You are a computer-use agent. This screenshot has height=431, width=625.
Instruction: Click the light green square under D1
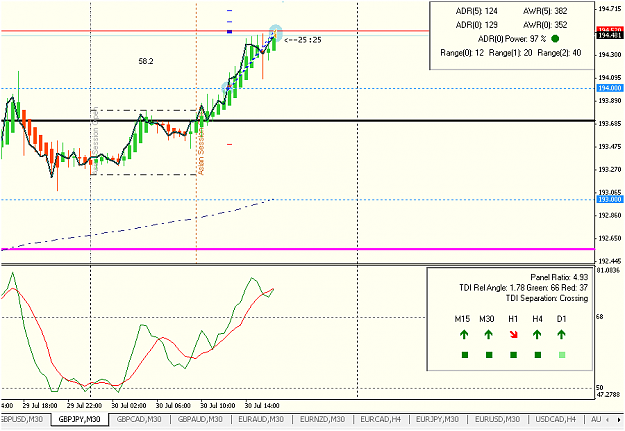pos(562,355)
